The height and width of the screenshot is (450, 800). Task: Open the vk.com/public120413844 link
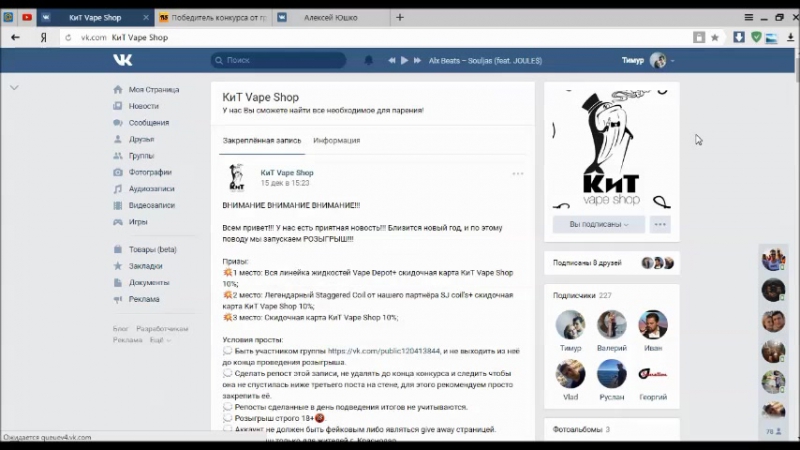(384, 351)
